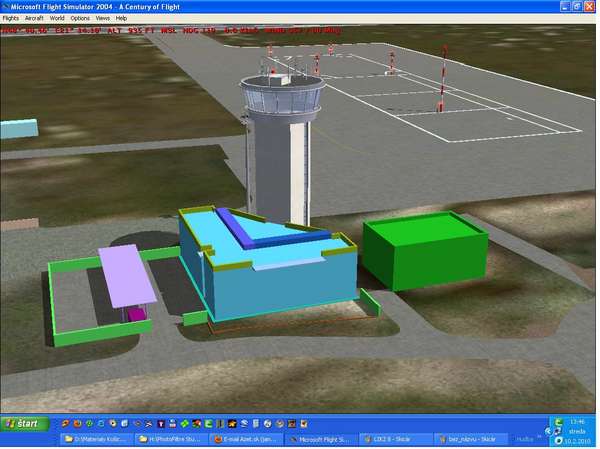Open the Help menu

click(121, 18)
